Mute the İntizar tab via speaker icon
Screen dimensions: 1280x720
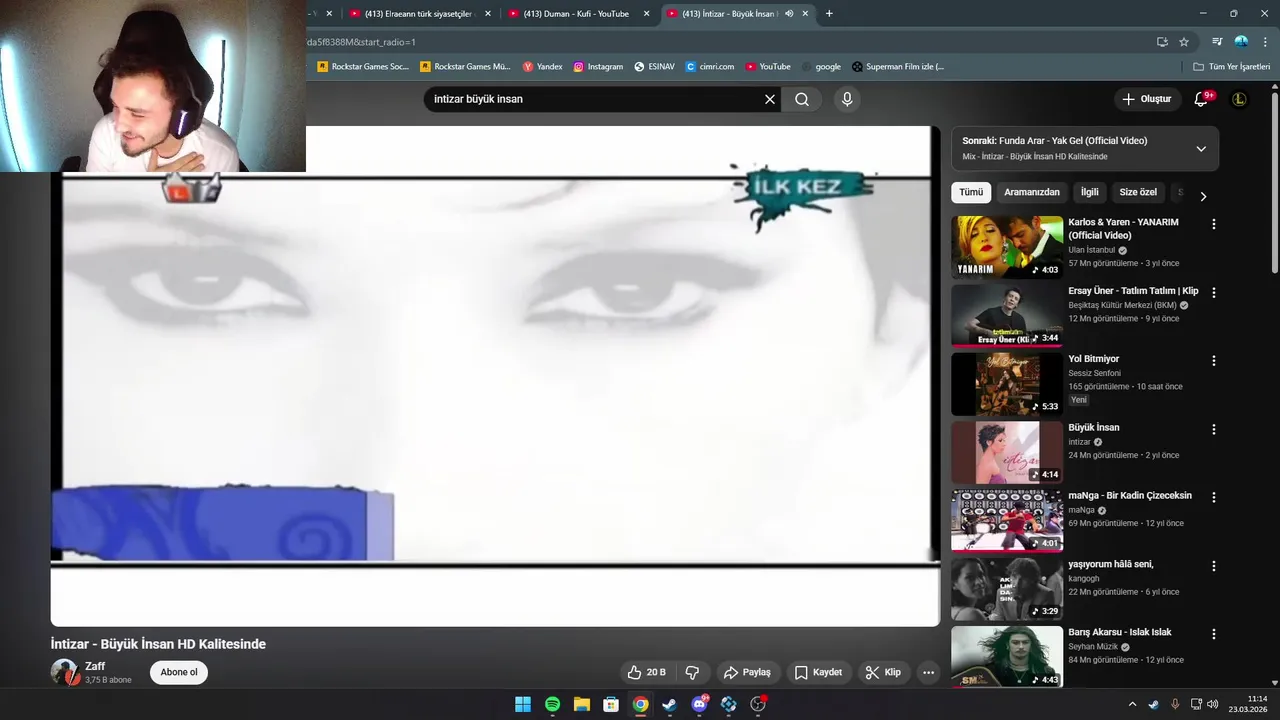click(x=789, y=14)
